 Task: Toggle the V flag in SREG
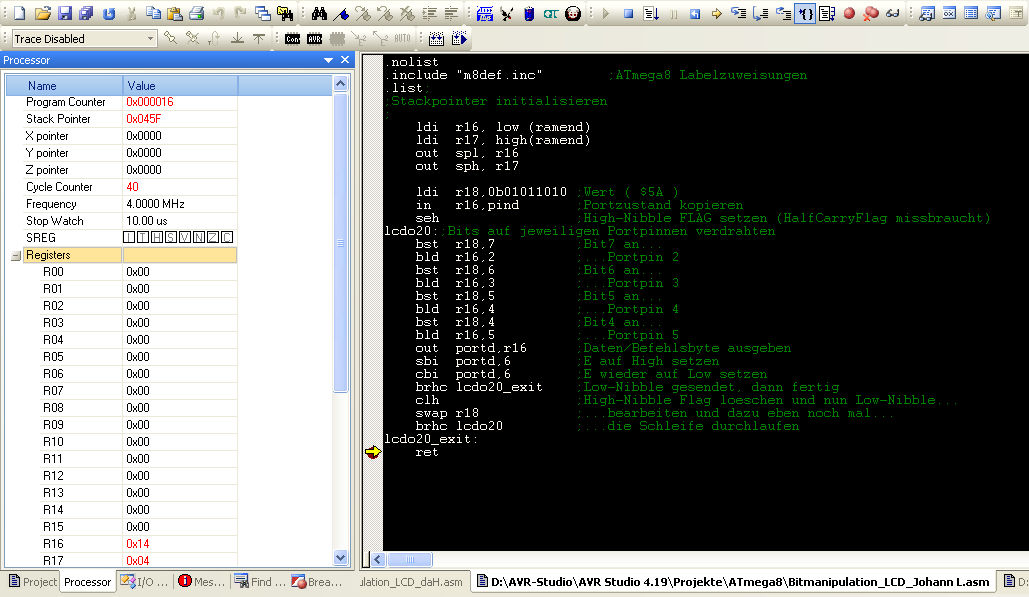[x=185, y=237]
